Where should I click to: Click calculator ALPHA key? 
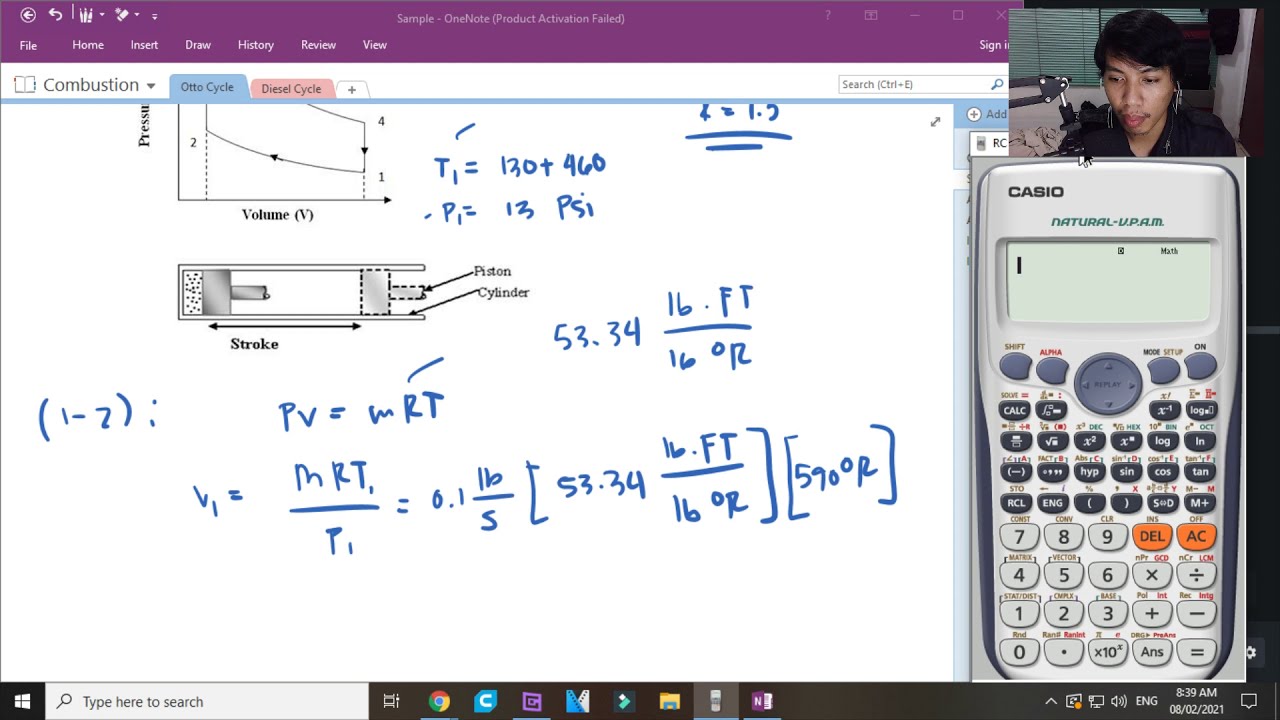(x=1052, y=370)
